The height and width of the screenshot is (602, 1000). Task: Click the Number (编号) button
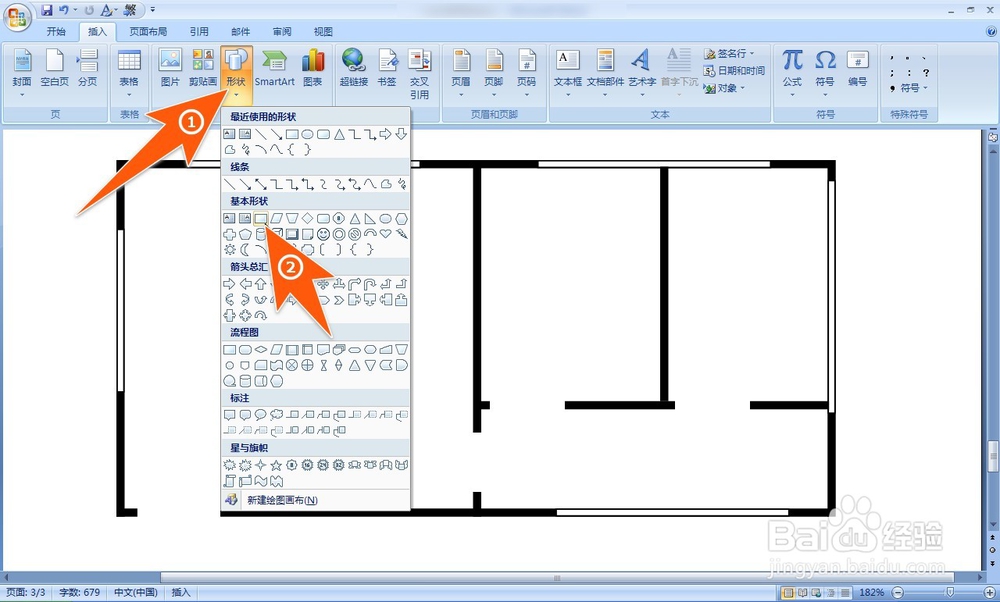point(858,69)
